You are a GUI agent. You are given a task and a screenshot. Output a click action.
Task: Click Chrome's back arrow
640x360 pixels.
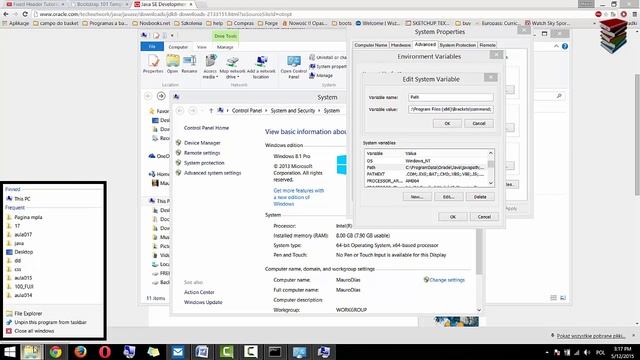pyautogui.click(x=6, y=14)
